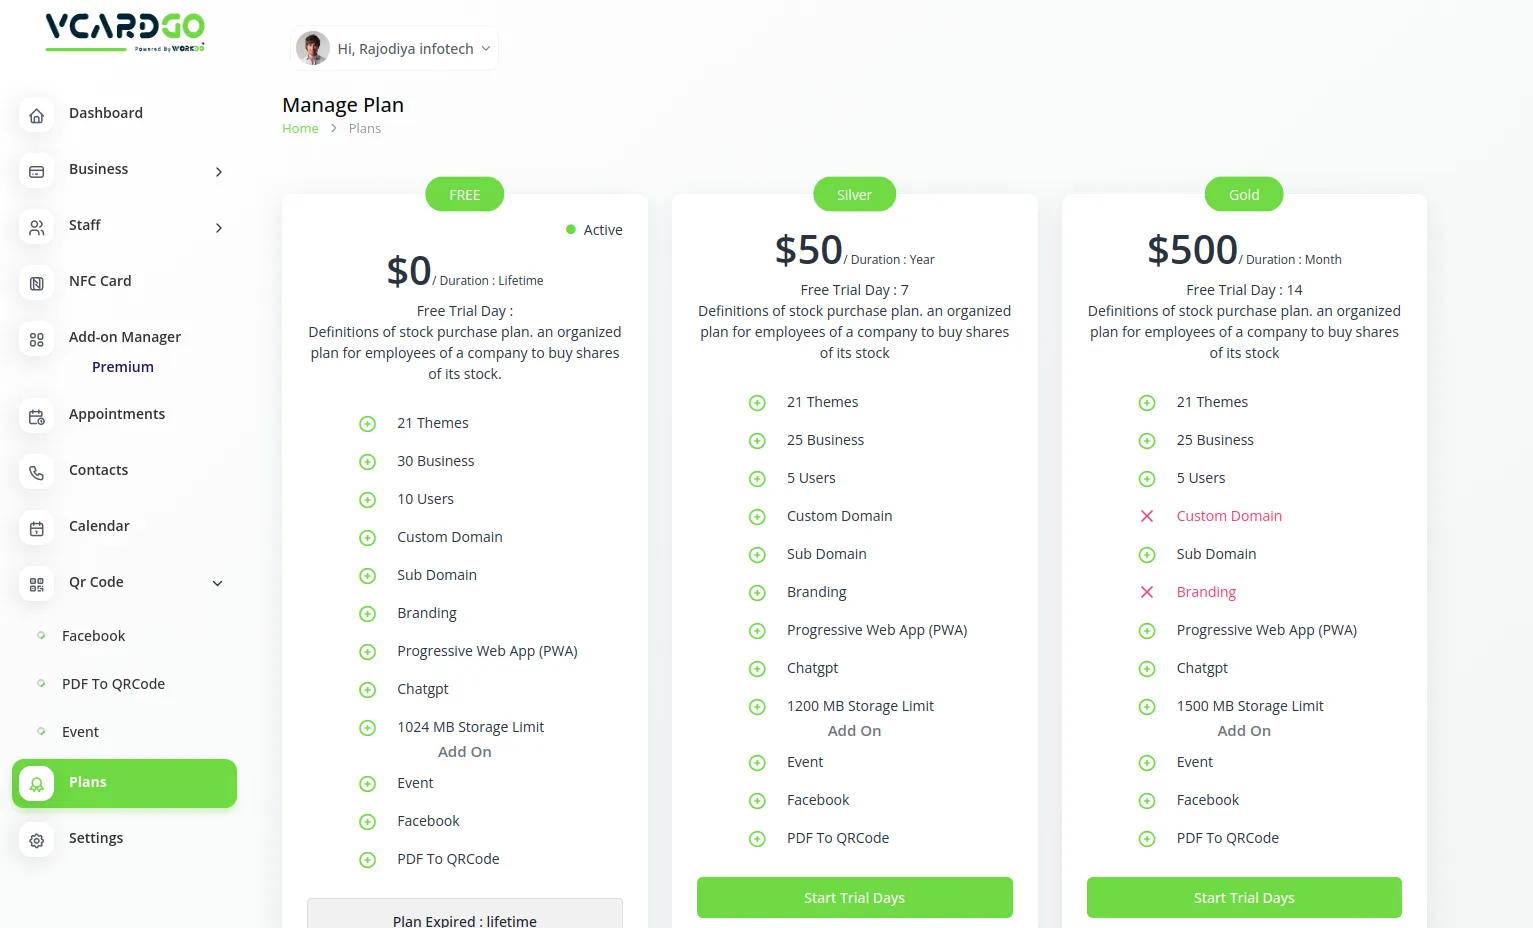Open the Rajodiya infotech user dropdown

coord(395,48)
